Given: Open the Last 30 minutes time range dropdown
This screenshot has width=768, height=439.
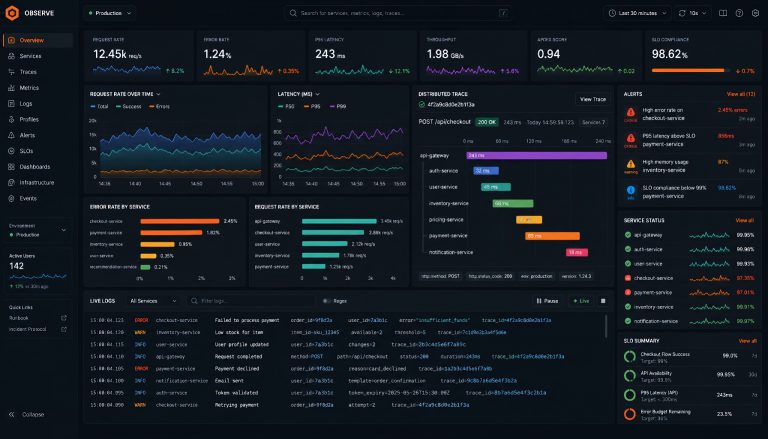Looking at the screenshot, I should pyautogui.click(x=637, y=13).
